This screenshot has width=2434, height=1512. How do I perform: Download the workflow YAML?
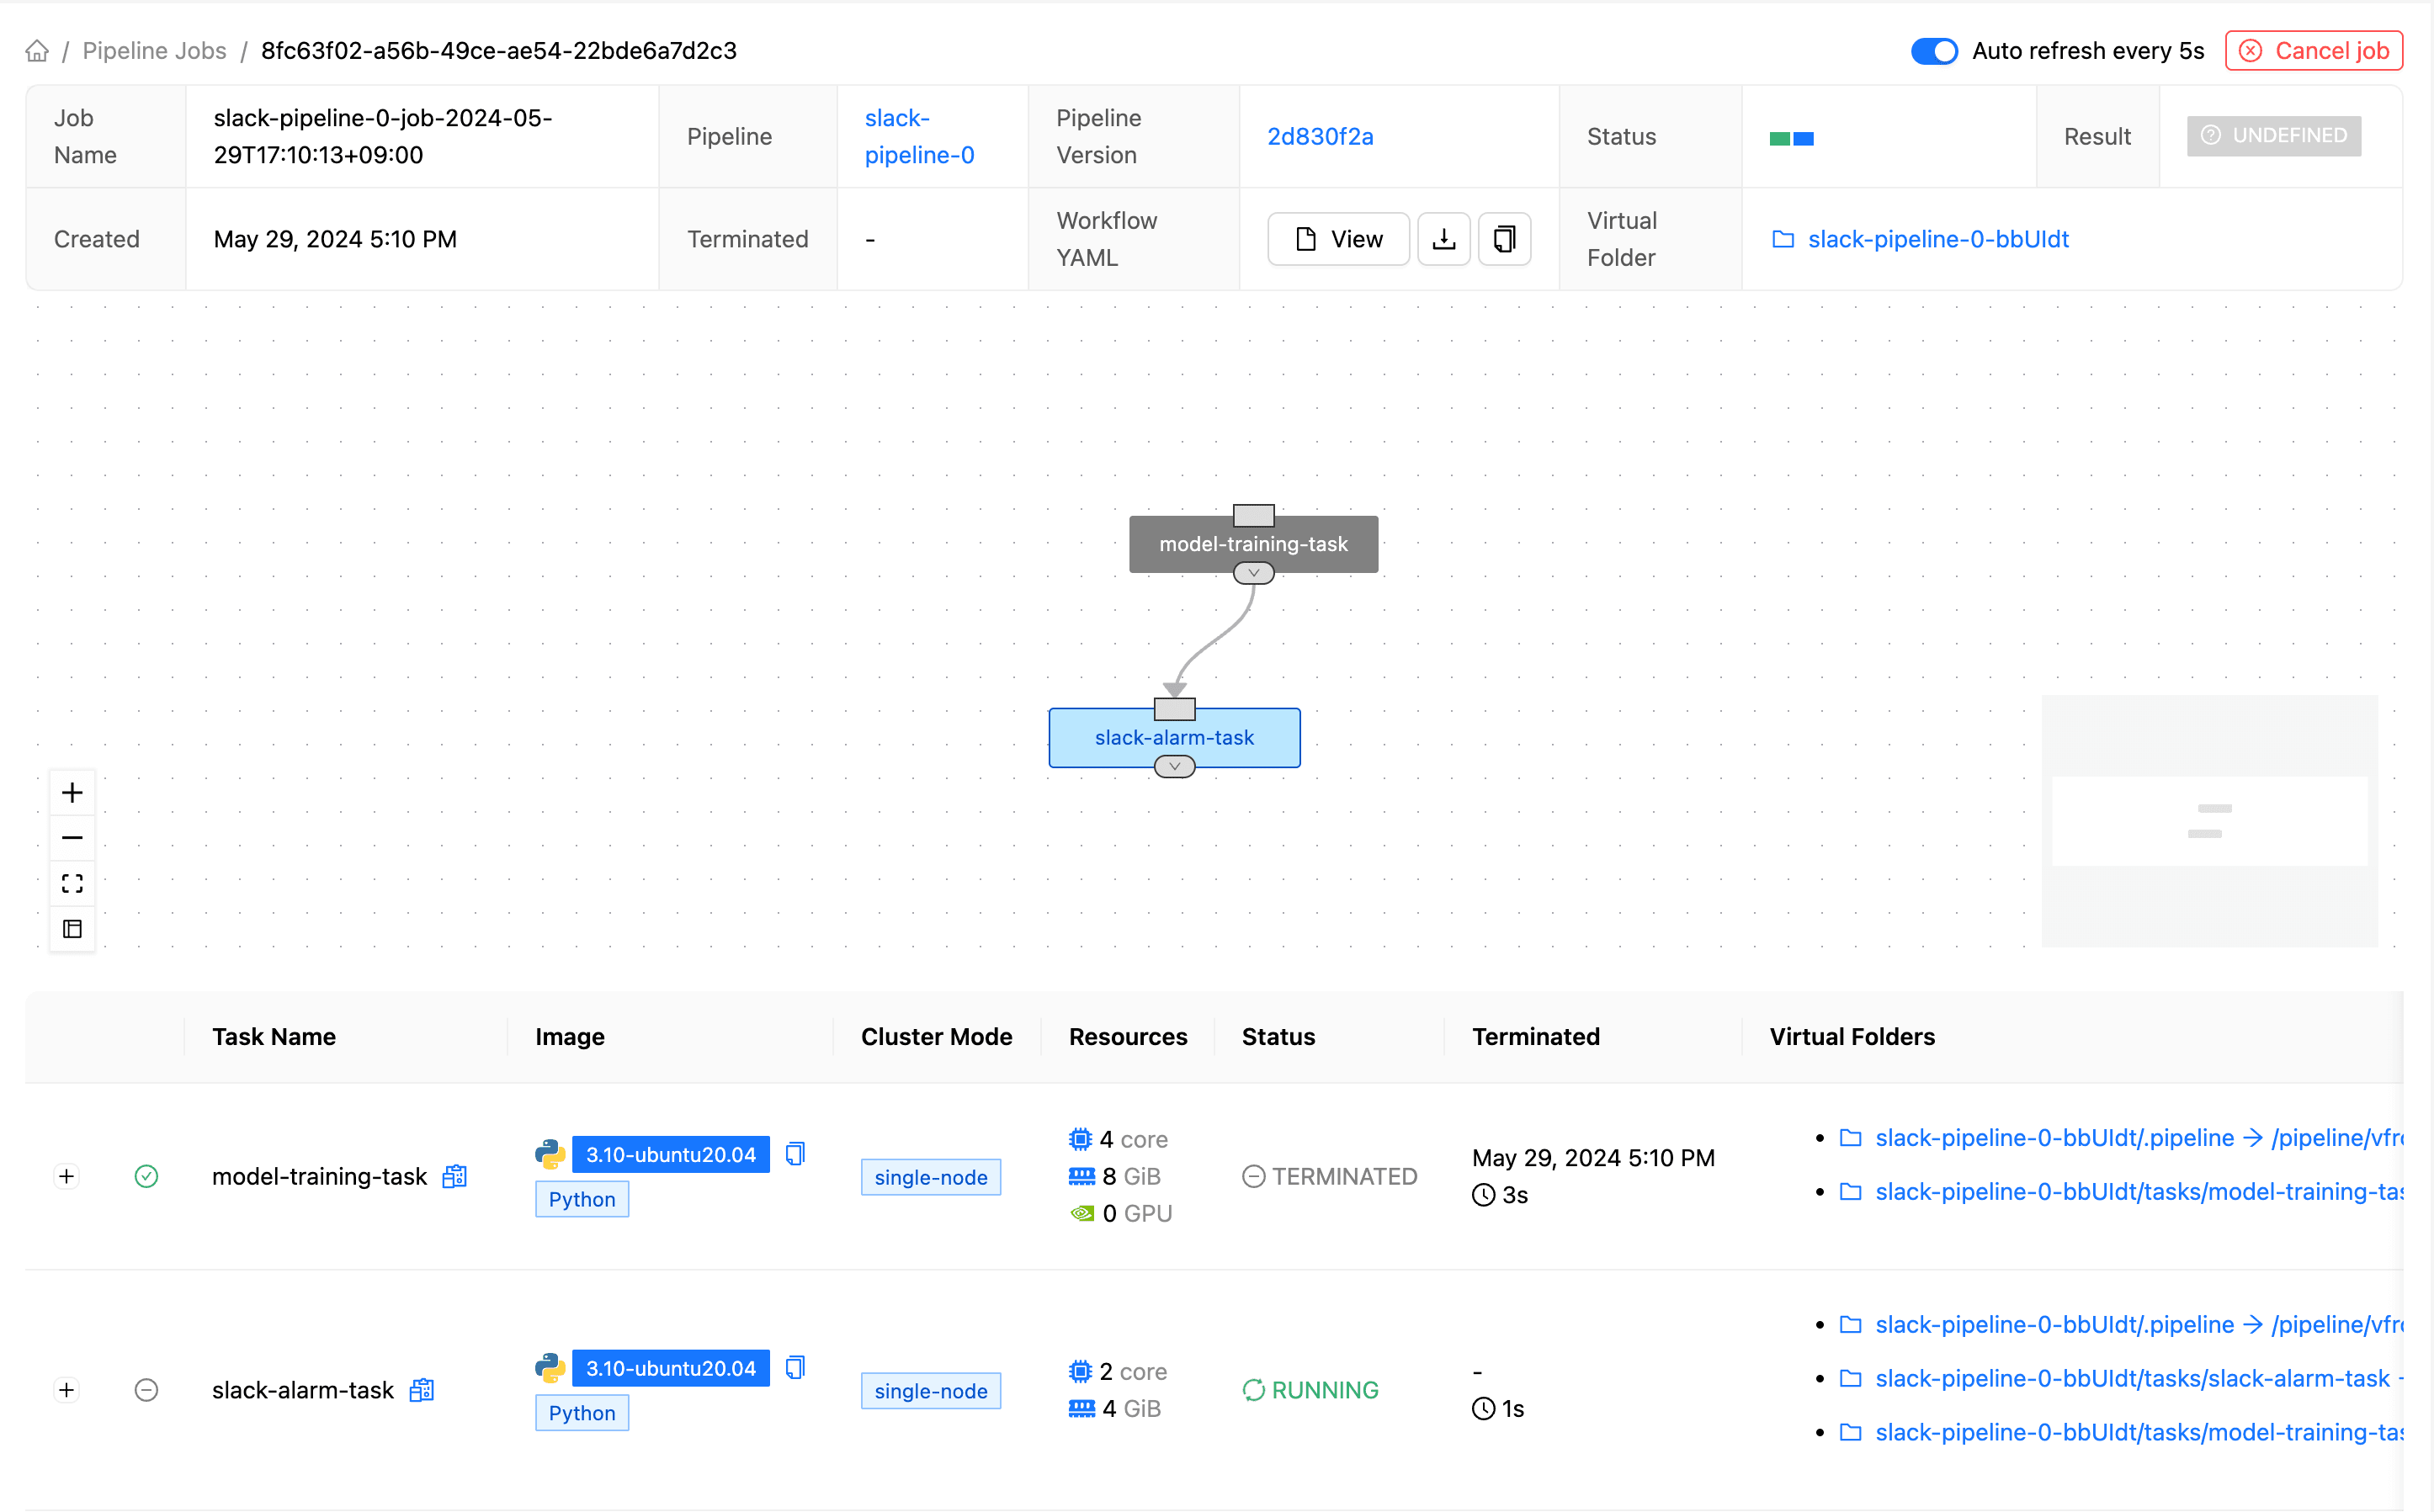click(x=1444, y=239)
